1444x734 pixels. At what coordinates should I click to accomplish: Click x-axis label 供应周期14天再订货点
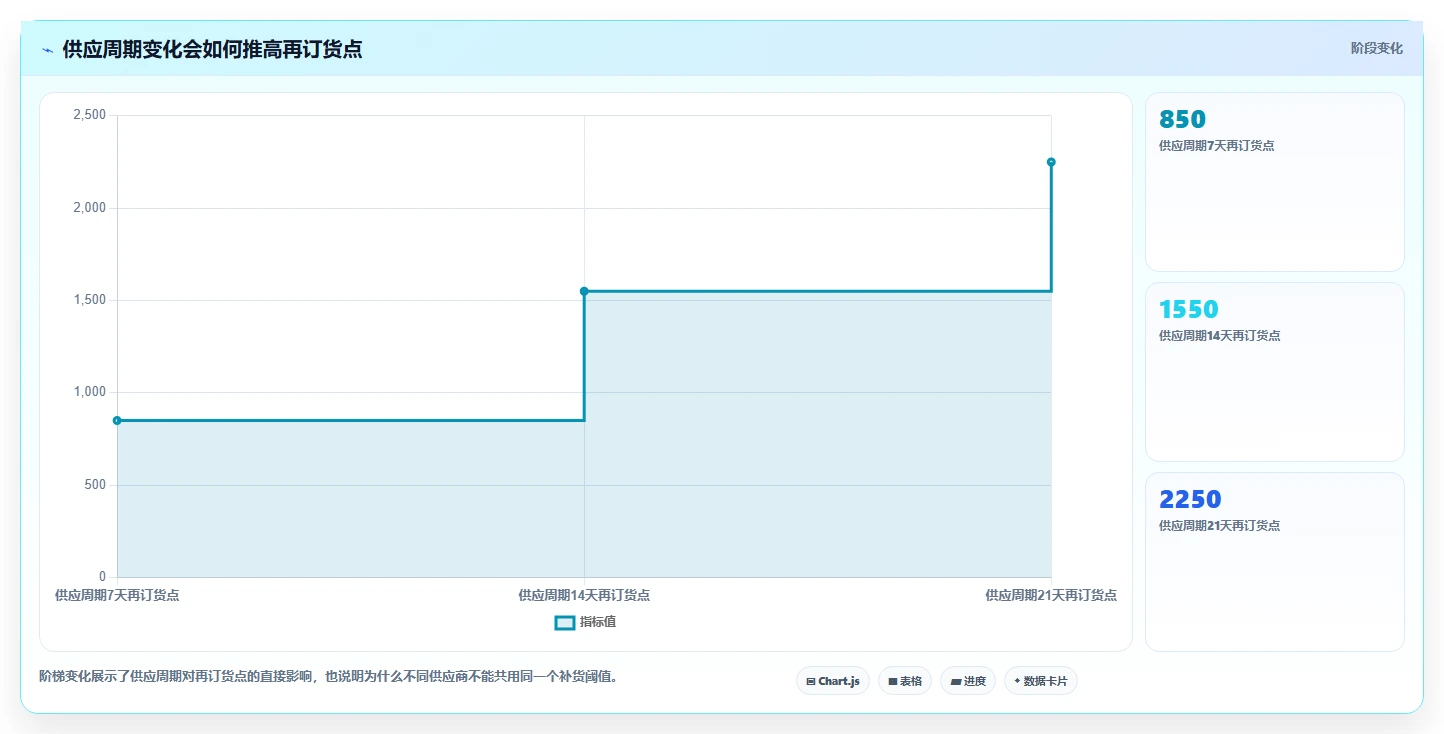(x=584, y=595)
